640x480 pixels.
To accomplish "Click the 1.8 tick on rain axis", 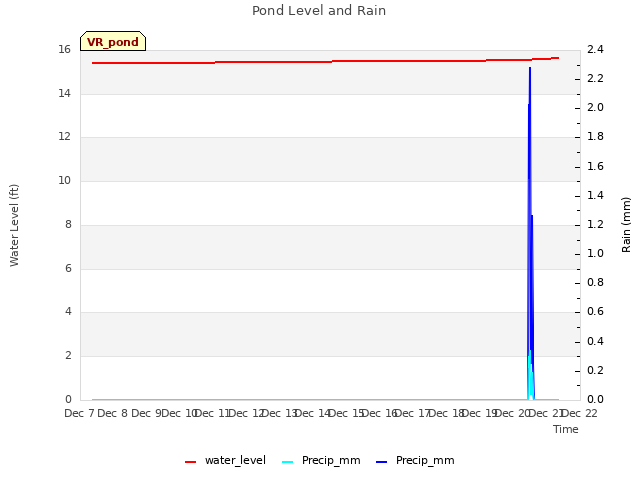I will coord(595,136).
